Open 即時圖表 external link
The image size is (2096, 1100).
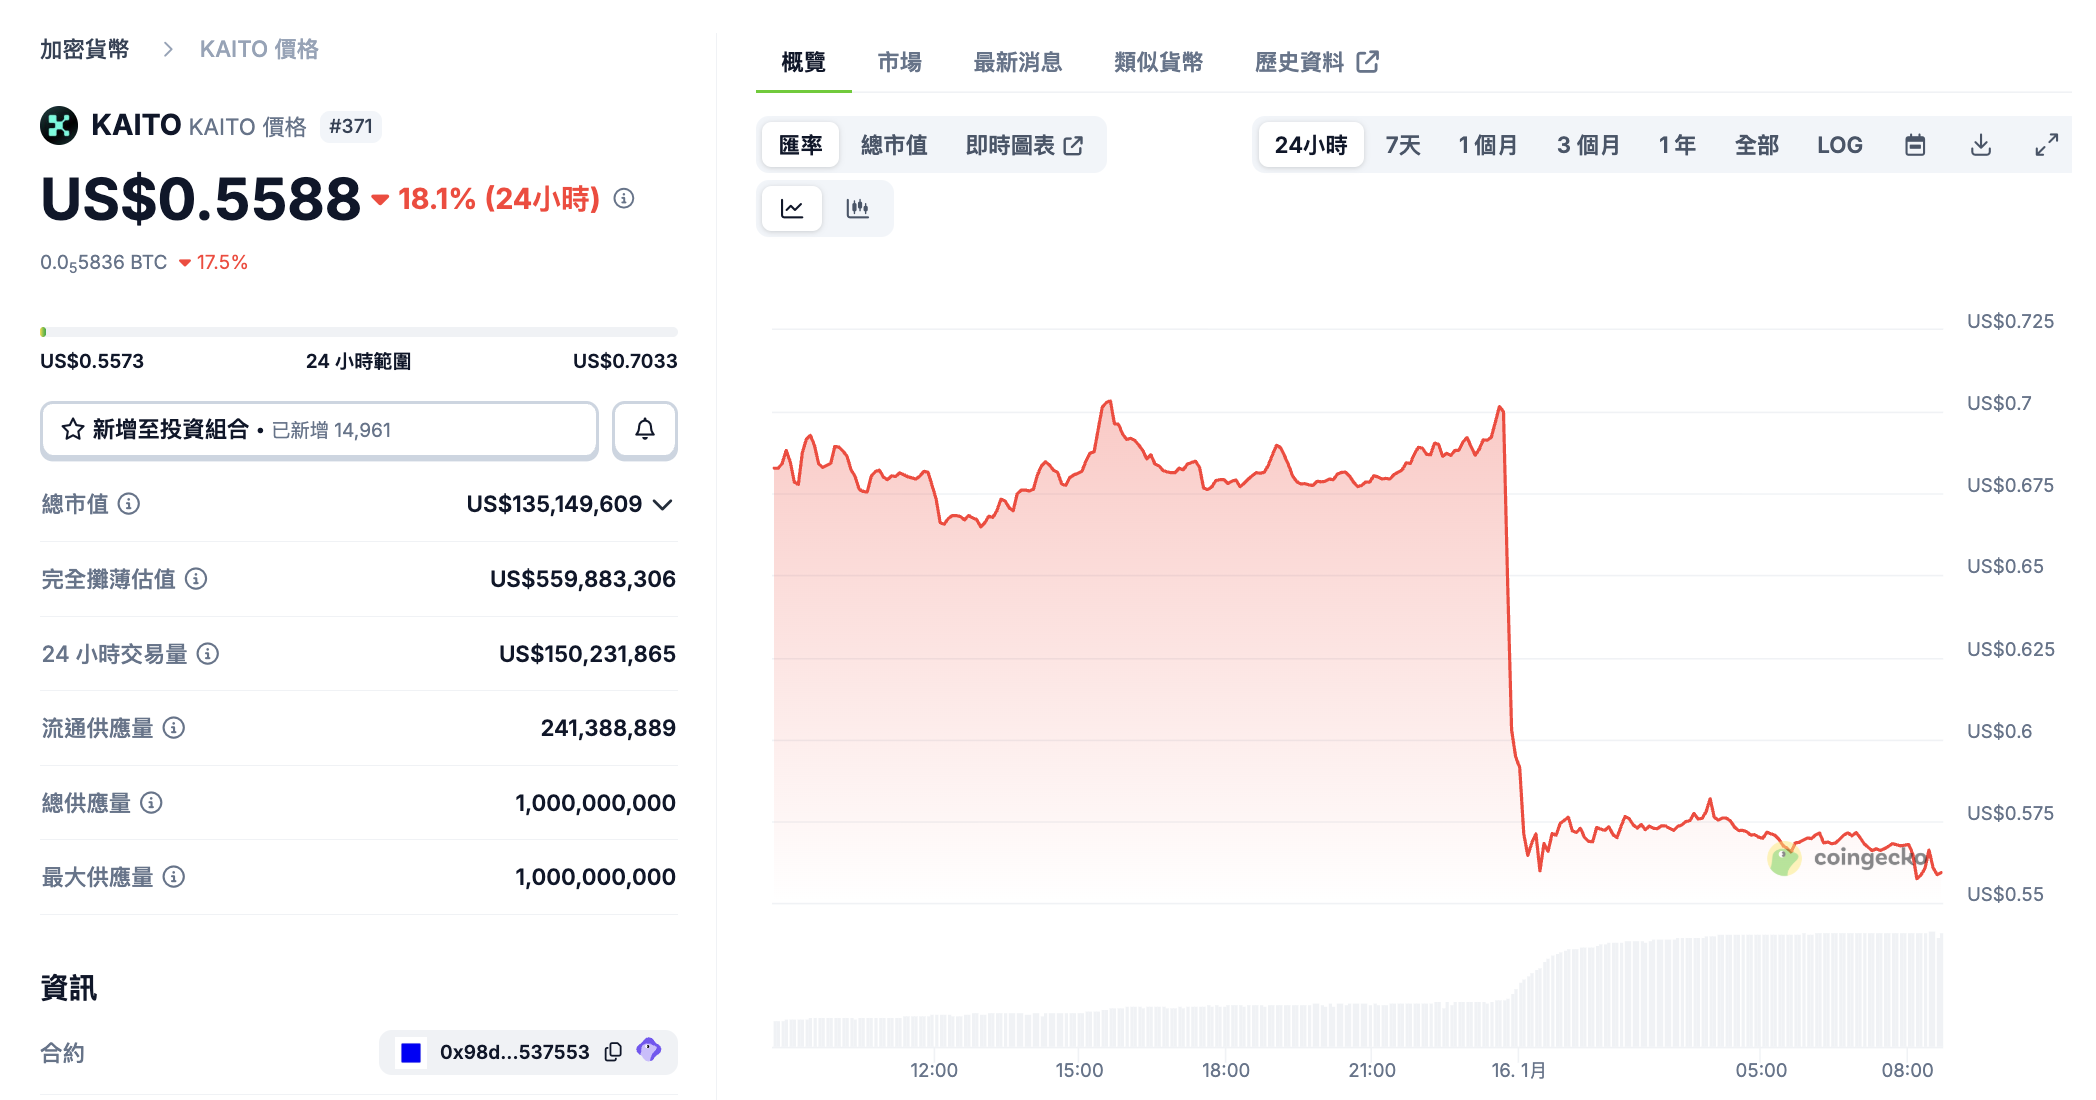(x=1024, y=145)
